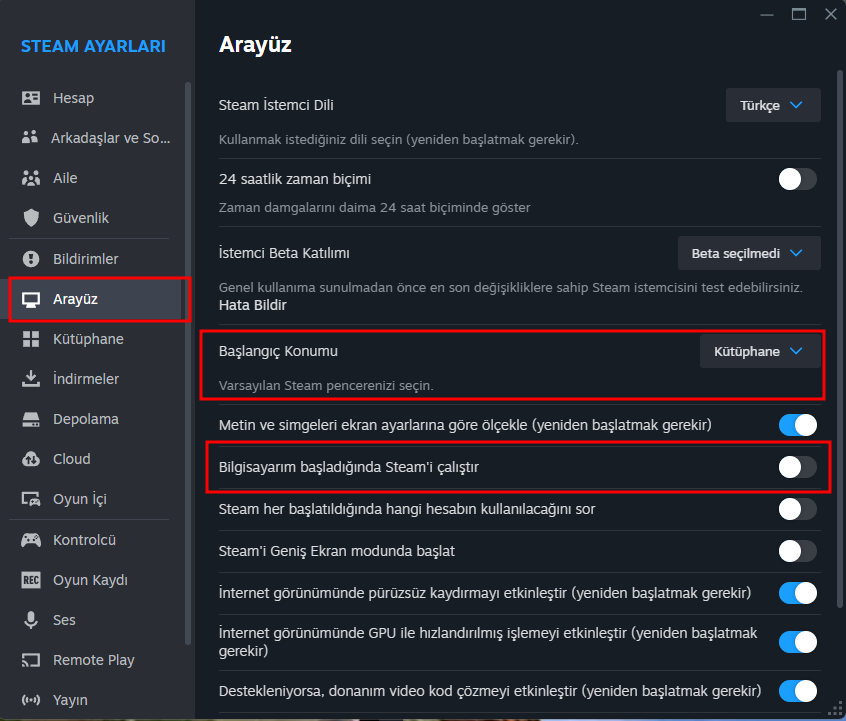Click the Arayüz page heading

coord(255,45)
